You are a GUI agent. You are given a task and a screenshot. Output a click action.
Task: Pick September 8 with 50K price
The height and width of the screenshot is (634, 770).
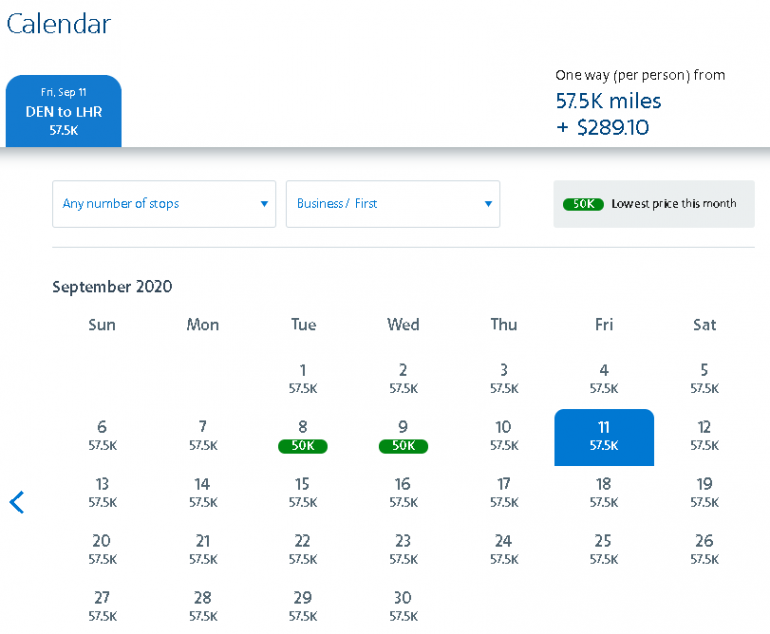[x=303, y=436]
